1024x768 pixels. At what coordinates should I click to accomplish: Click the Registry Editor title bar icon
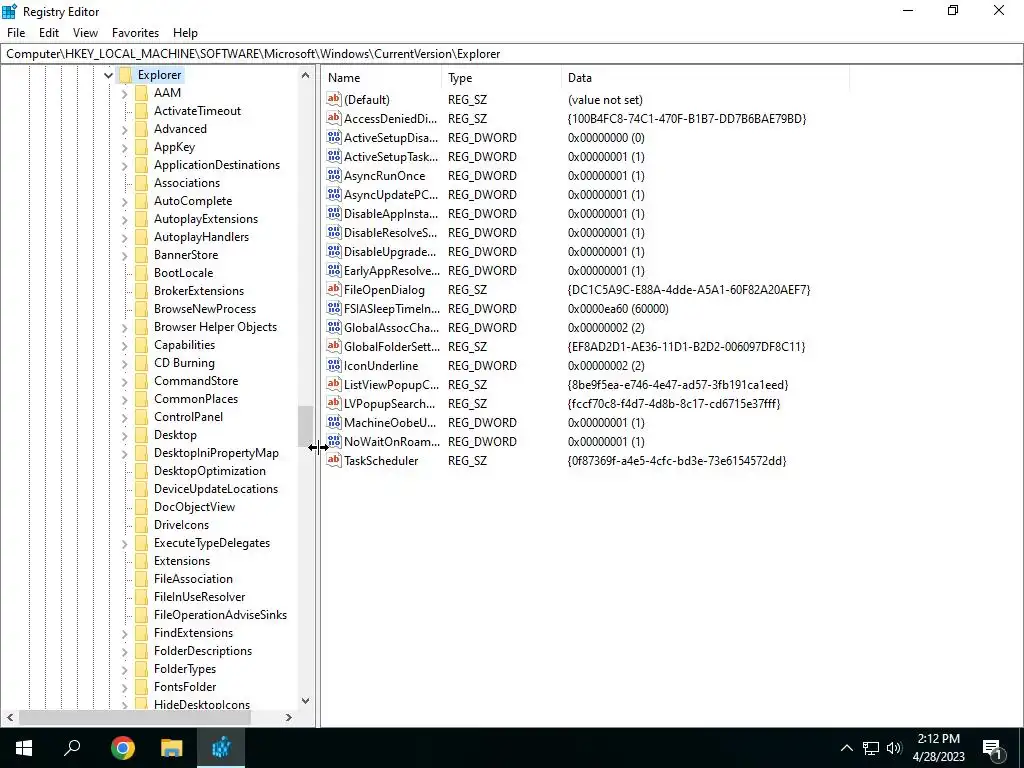pos(10,11)
